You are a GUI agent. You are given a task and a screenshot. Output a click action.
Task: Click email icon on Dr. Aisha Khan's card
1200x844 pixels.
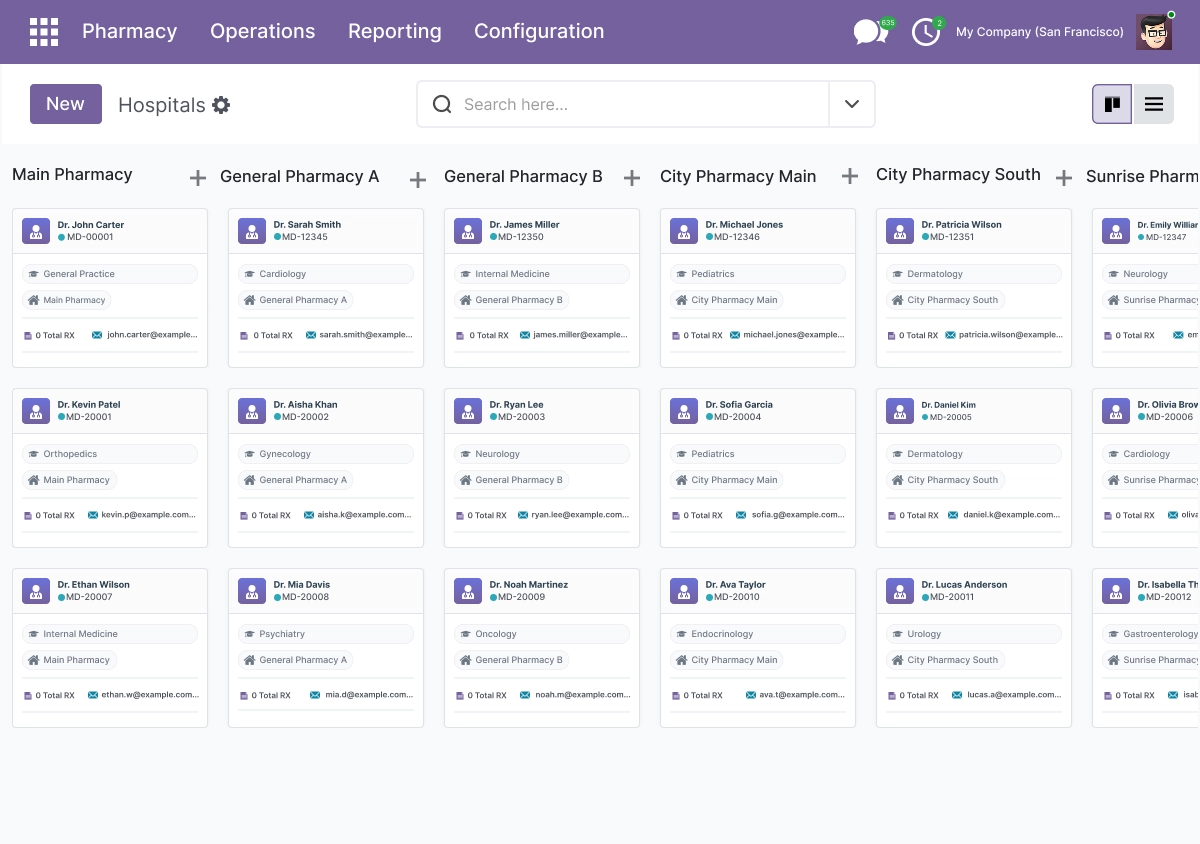click(x=309, y=515)
